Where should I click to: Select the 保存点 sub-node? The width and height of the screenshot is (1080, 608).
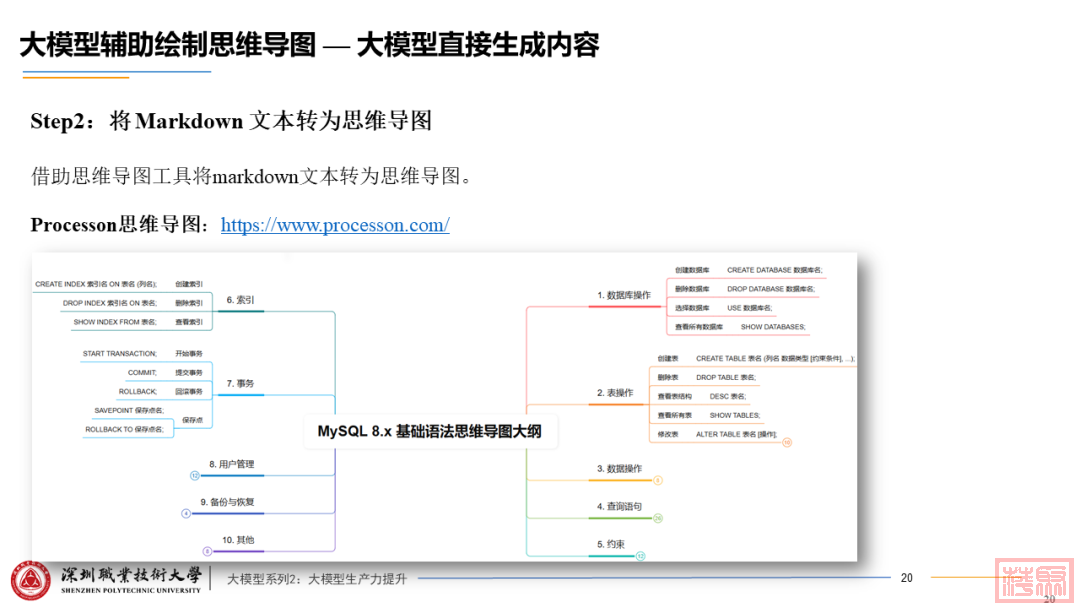pyautogui.click(x=192, y=420)
